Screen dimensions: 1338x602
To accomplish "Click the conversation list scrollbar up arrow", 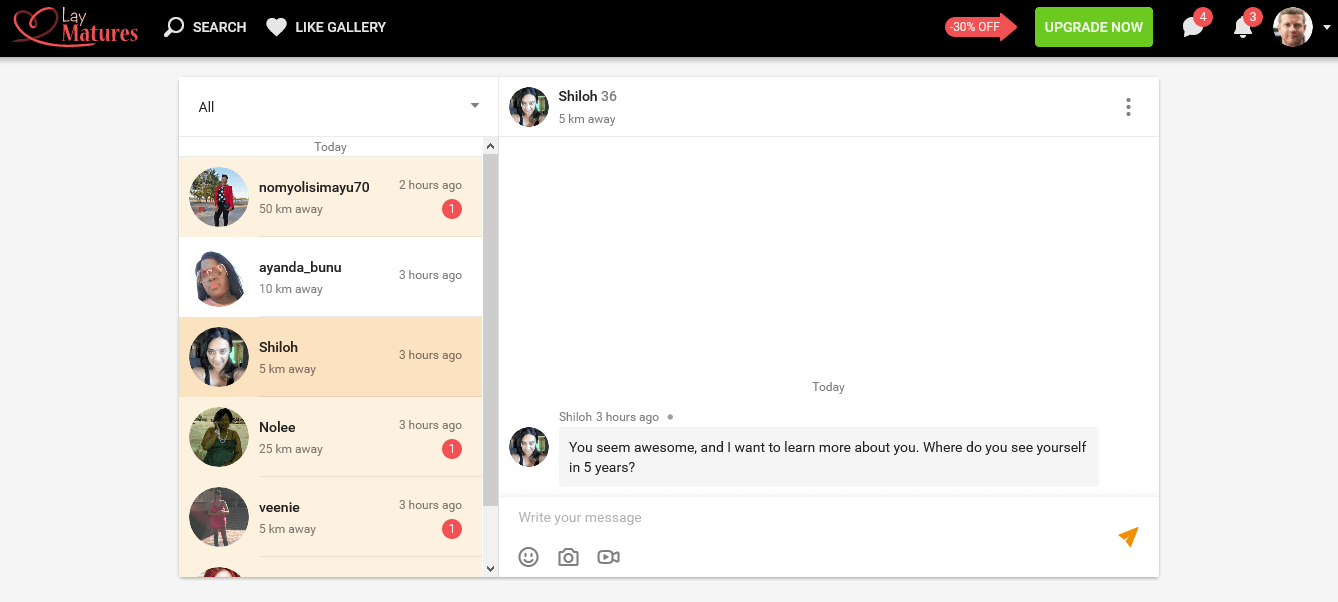I will point(490,146).
